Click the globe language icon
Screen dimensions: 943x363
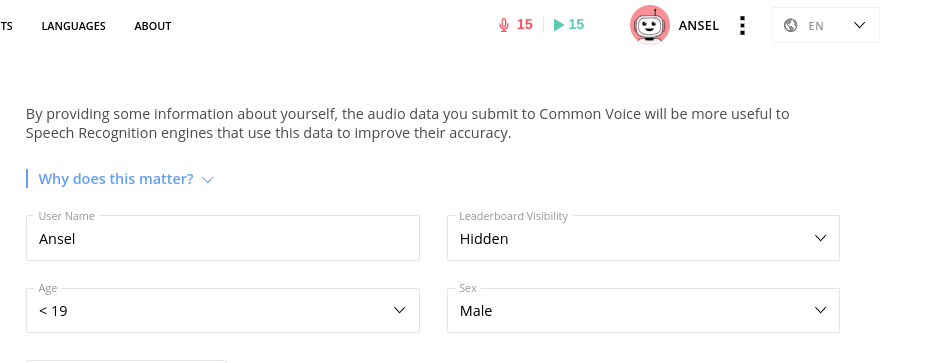pos(791,25)
